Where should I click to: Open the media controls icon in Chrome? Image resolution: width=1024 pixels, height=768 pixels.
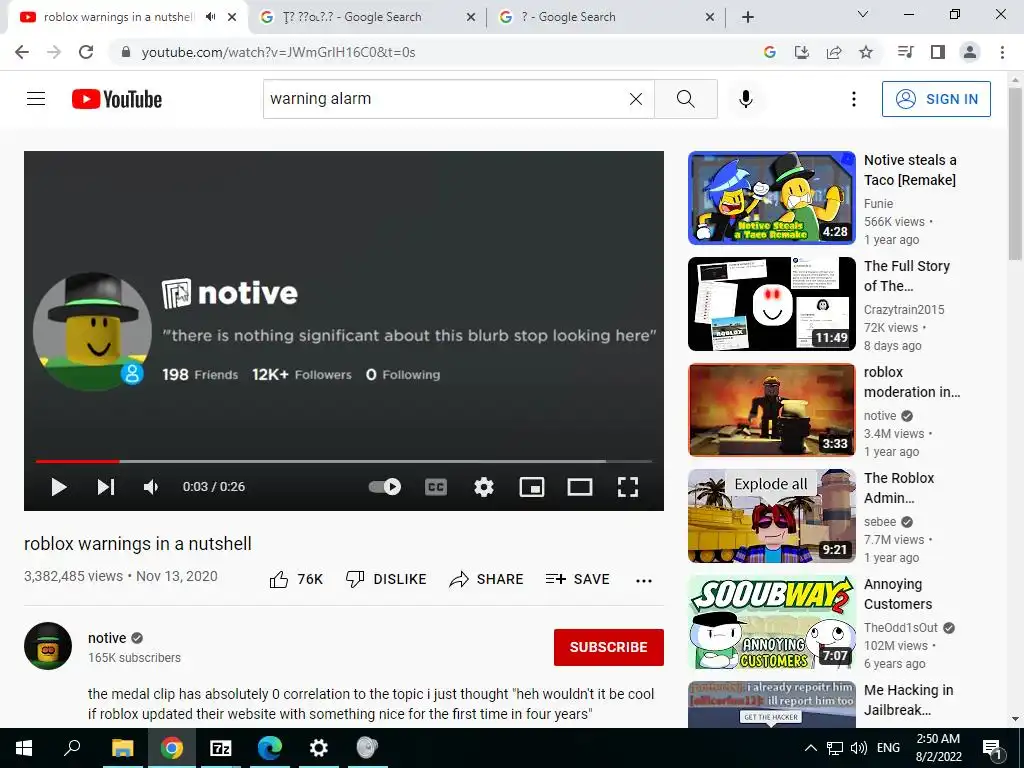[905, 52]
